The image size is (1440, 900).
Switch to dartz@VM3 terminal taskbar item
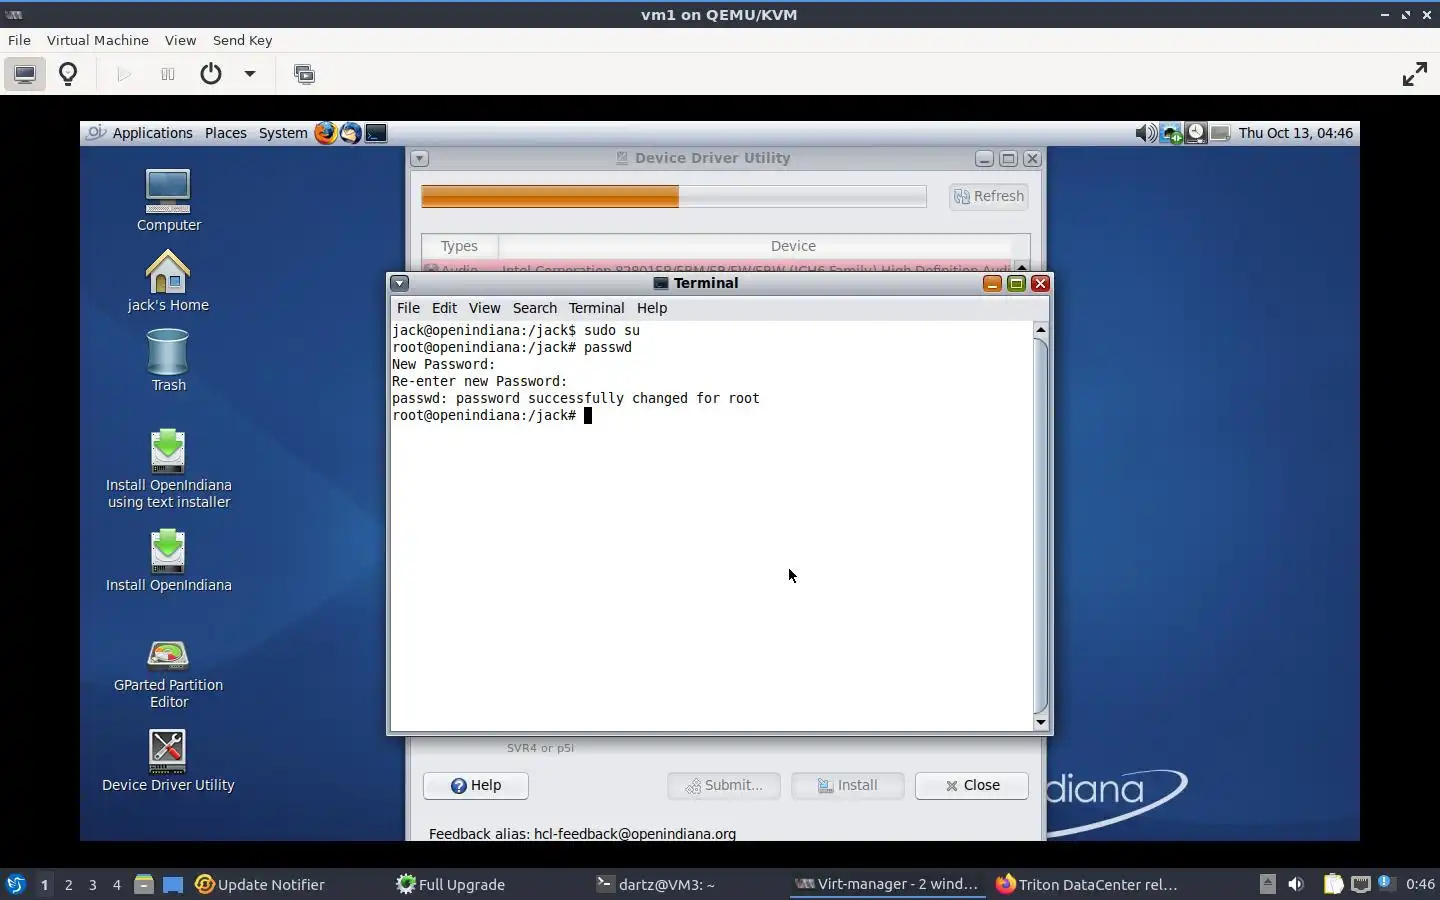pos(655,884)
